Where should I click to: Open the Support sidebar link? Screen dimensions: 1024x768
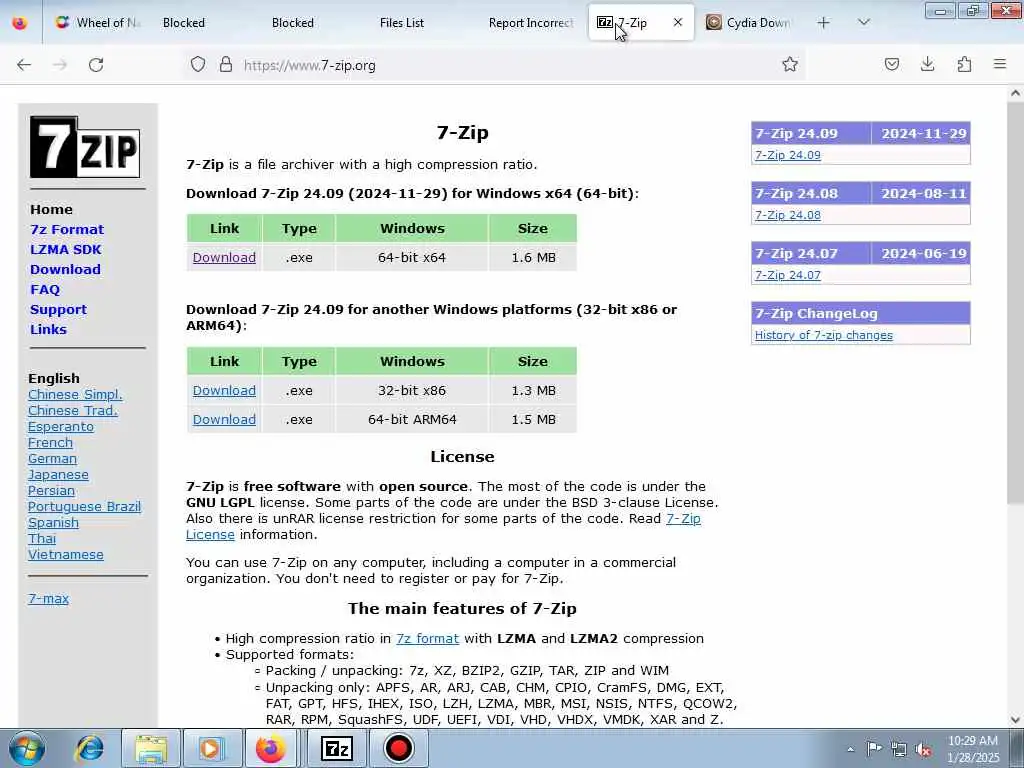(x=58, y=310)
